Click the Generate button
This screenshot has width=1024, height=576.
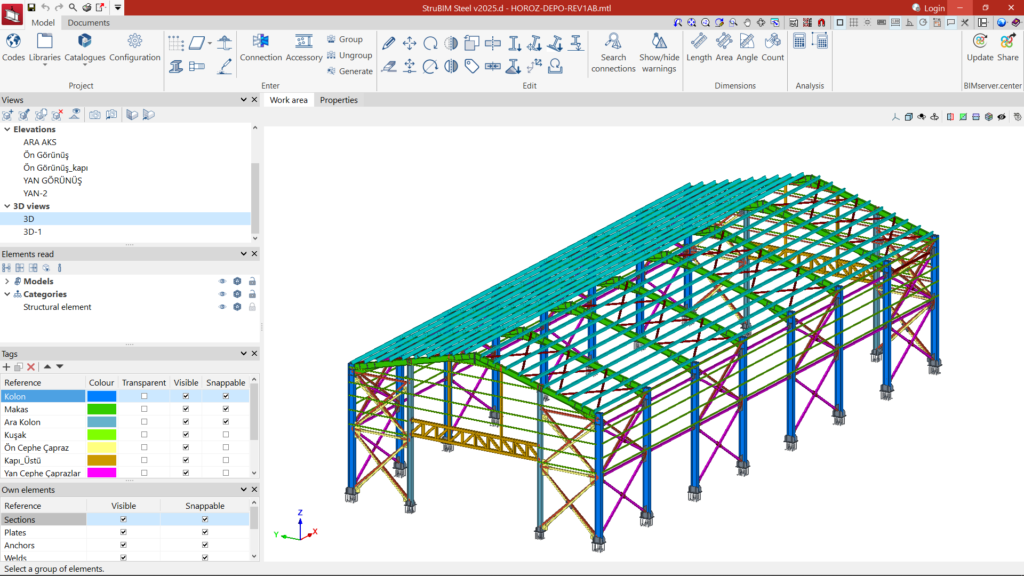coord(349,71)
